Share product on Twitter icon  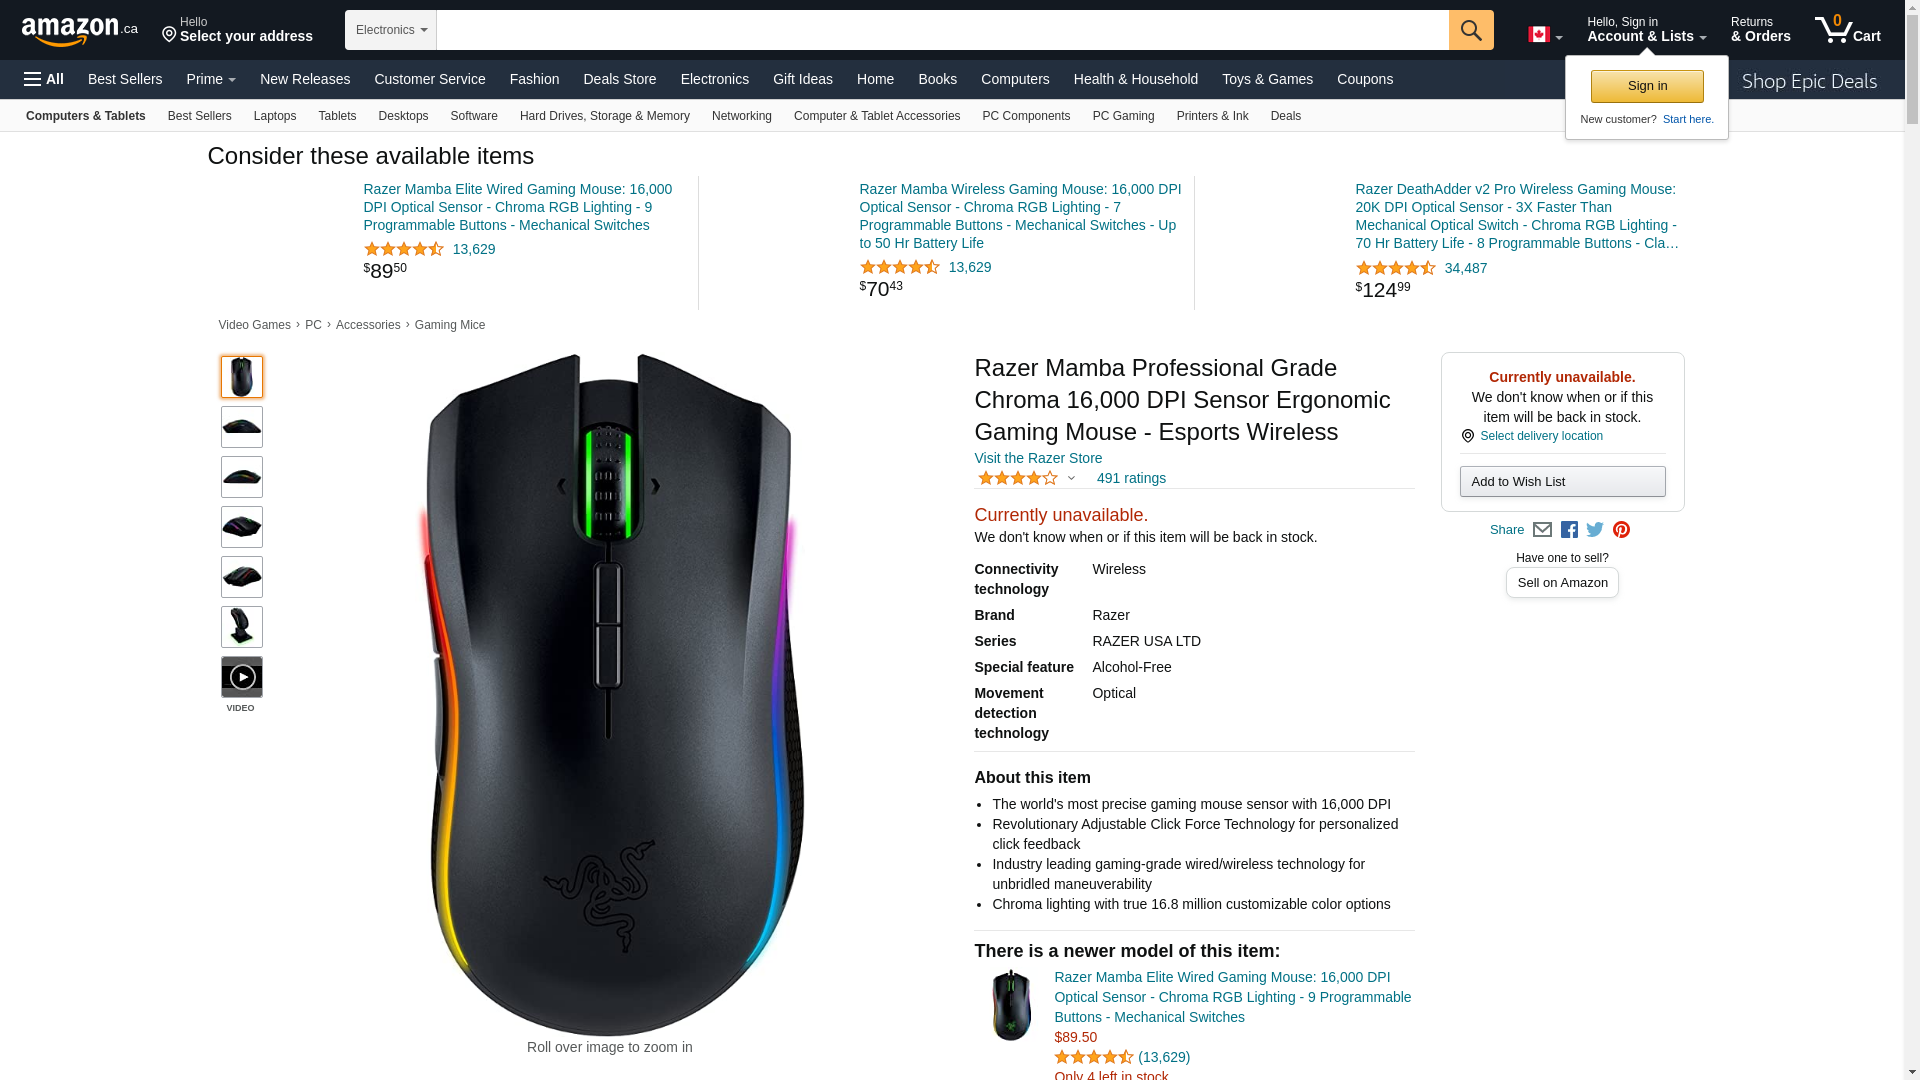click(x=1595, y=530)
